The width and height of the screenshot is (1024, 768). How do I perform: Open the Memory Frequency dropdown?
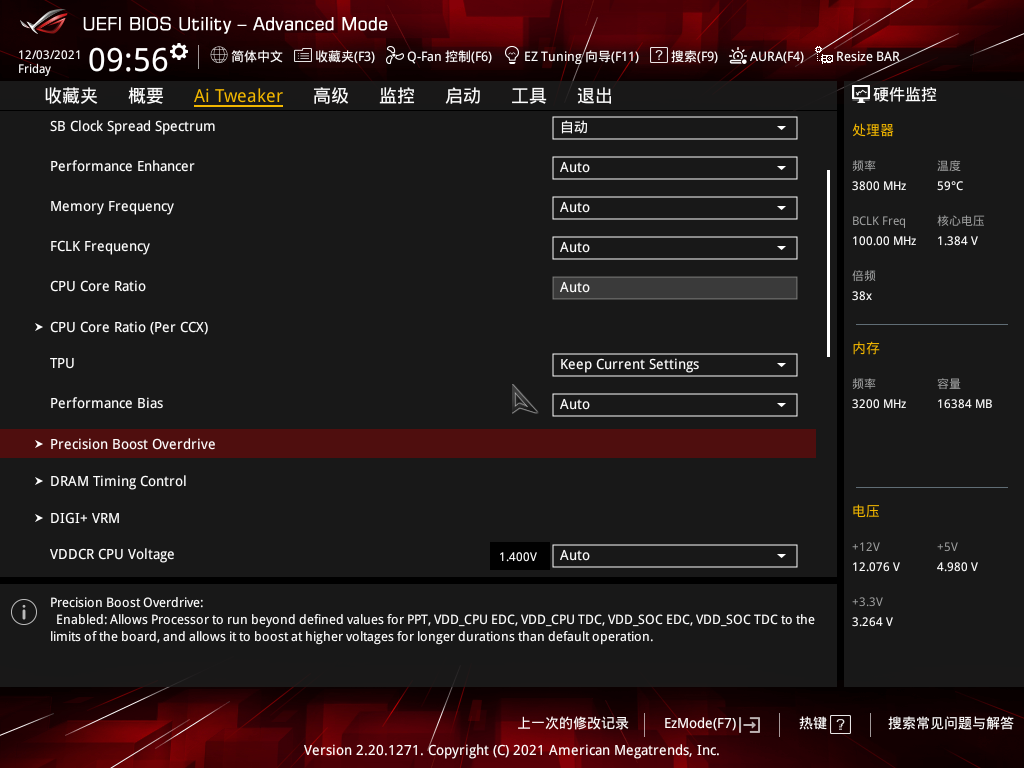(674, 207)
